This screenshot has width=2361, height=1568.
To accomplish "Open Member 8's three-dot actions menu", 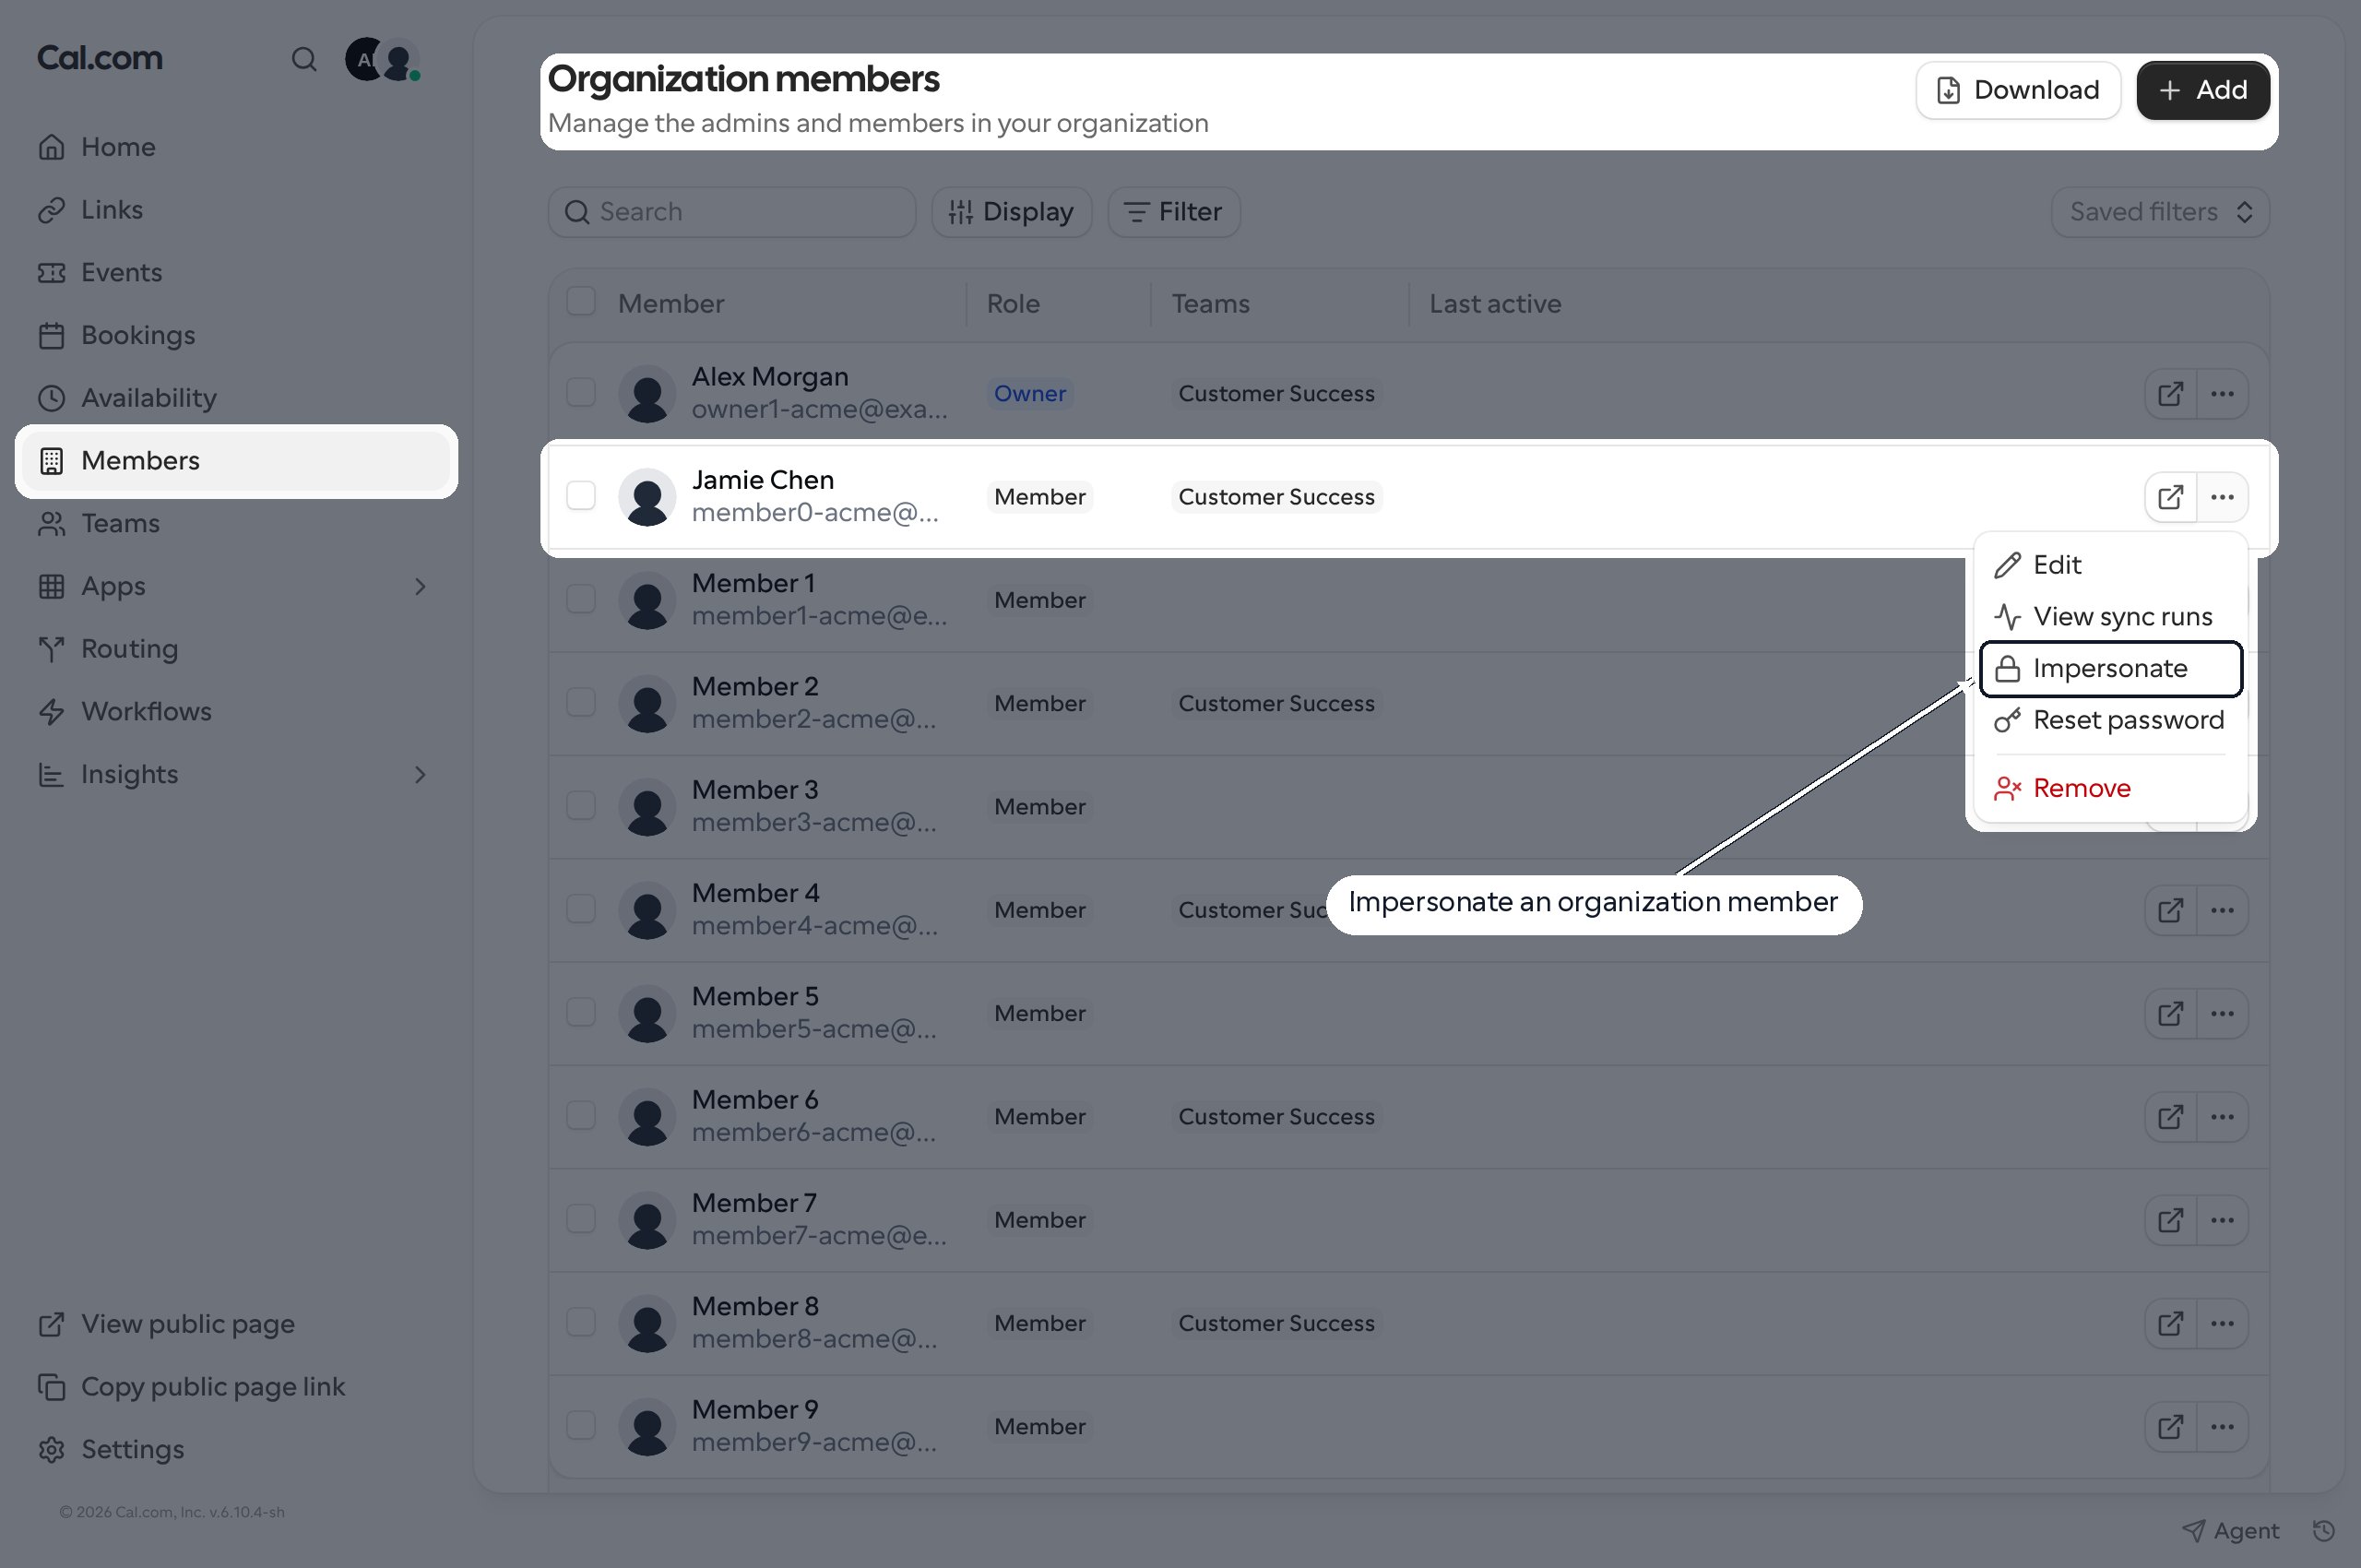I will click(2222, 1323).
